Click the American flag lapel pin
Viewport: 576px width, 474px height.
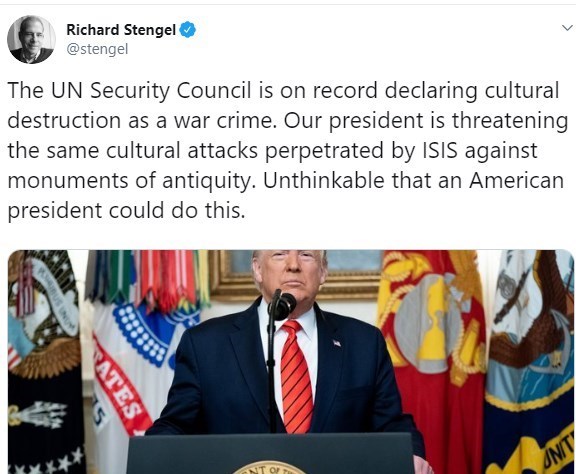[337, 343]
